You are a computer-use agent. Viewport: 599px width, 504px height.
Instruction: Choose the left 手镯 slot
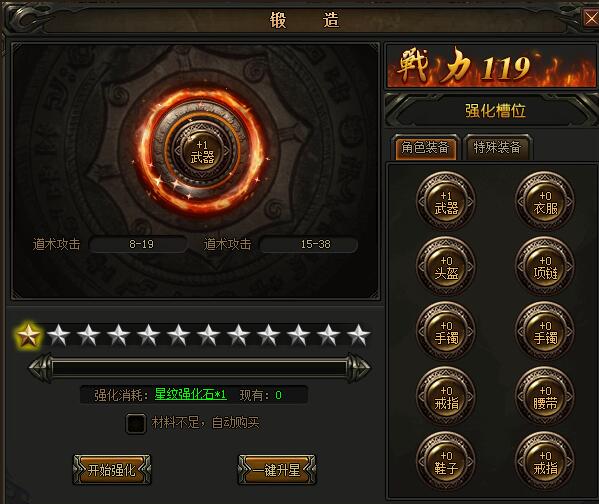point(446,331)
